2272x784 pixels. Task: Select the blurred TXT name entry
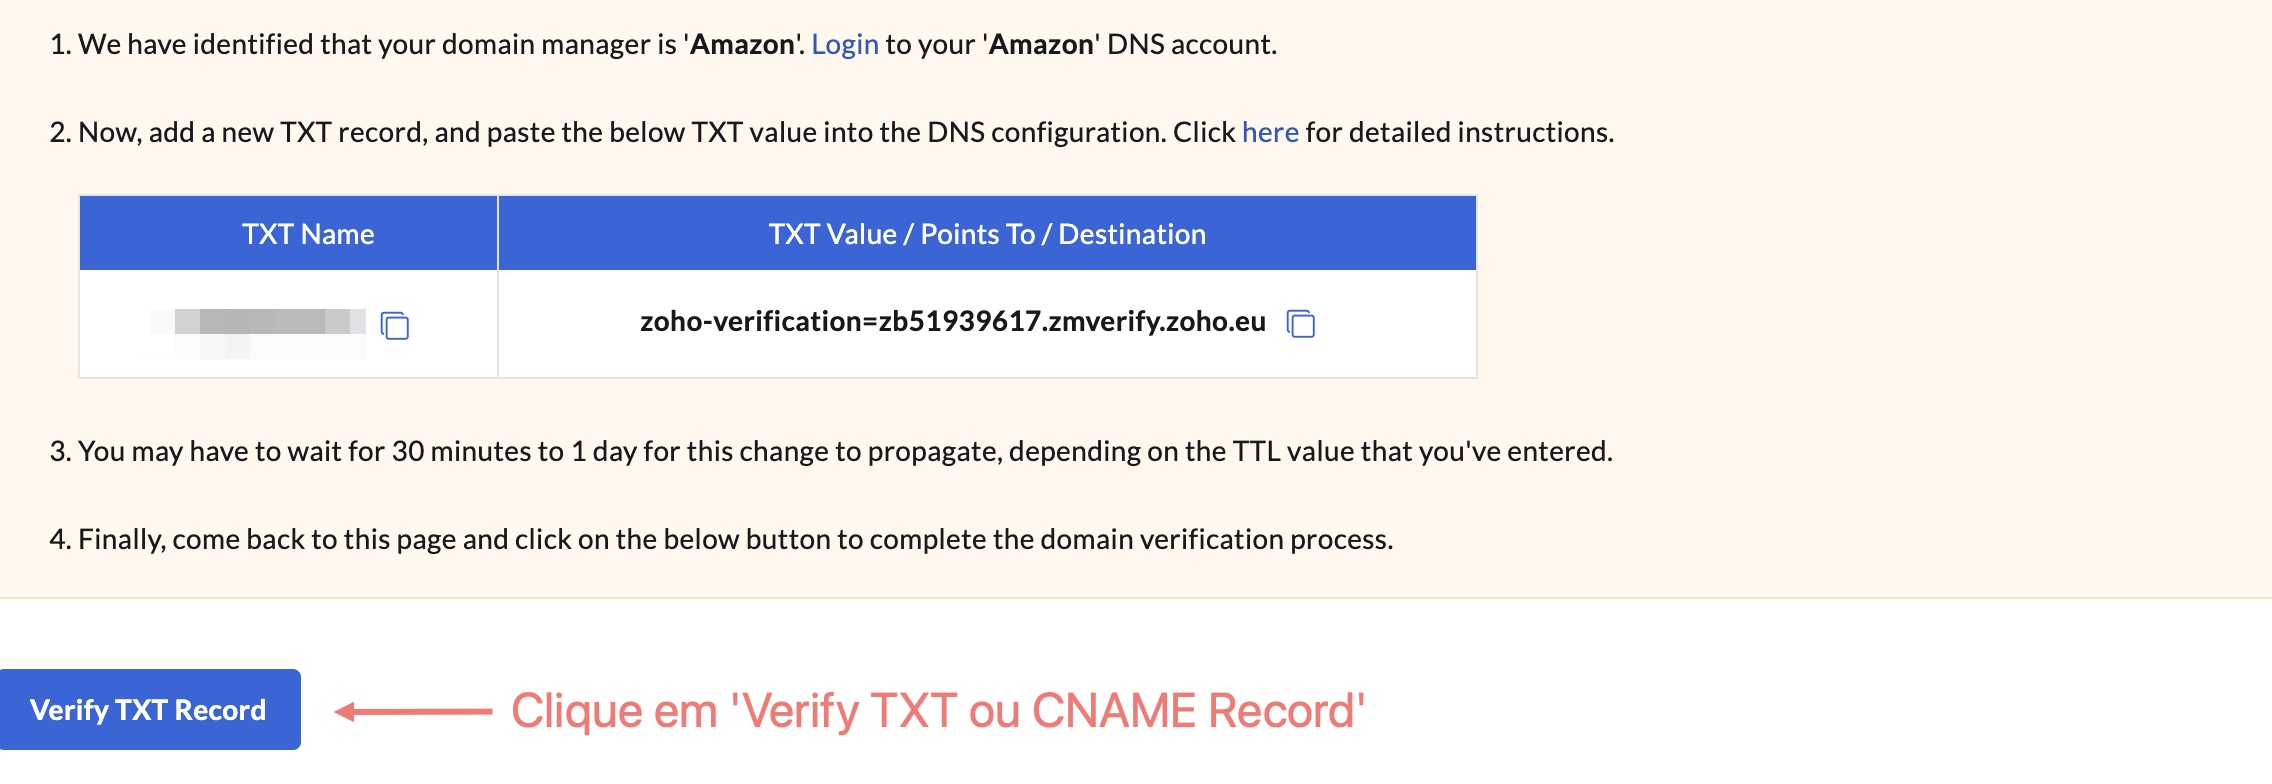262,322
